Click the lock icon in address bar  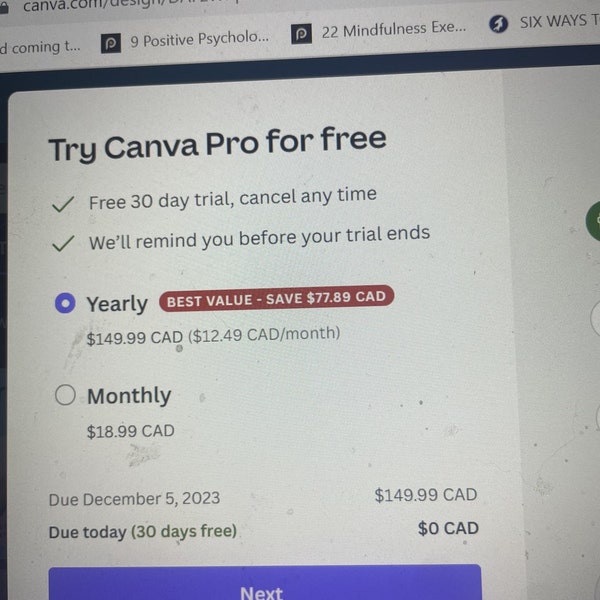(3, 8)
